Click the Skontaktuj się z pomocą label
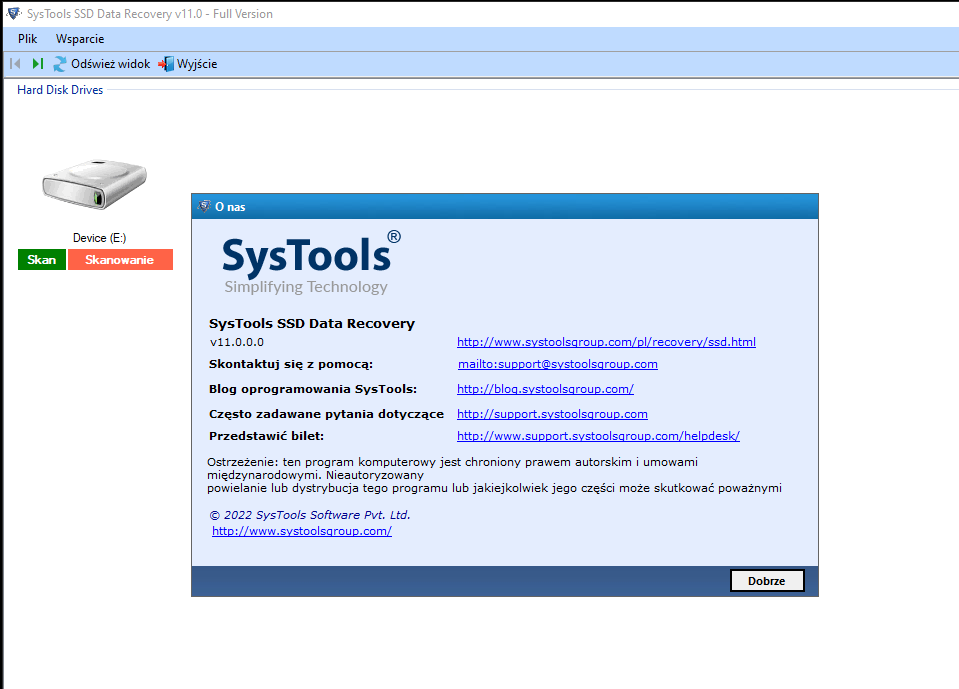Viewport: 959px width, 689px height. click(x=291, y=364)
